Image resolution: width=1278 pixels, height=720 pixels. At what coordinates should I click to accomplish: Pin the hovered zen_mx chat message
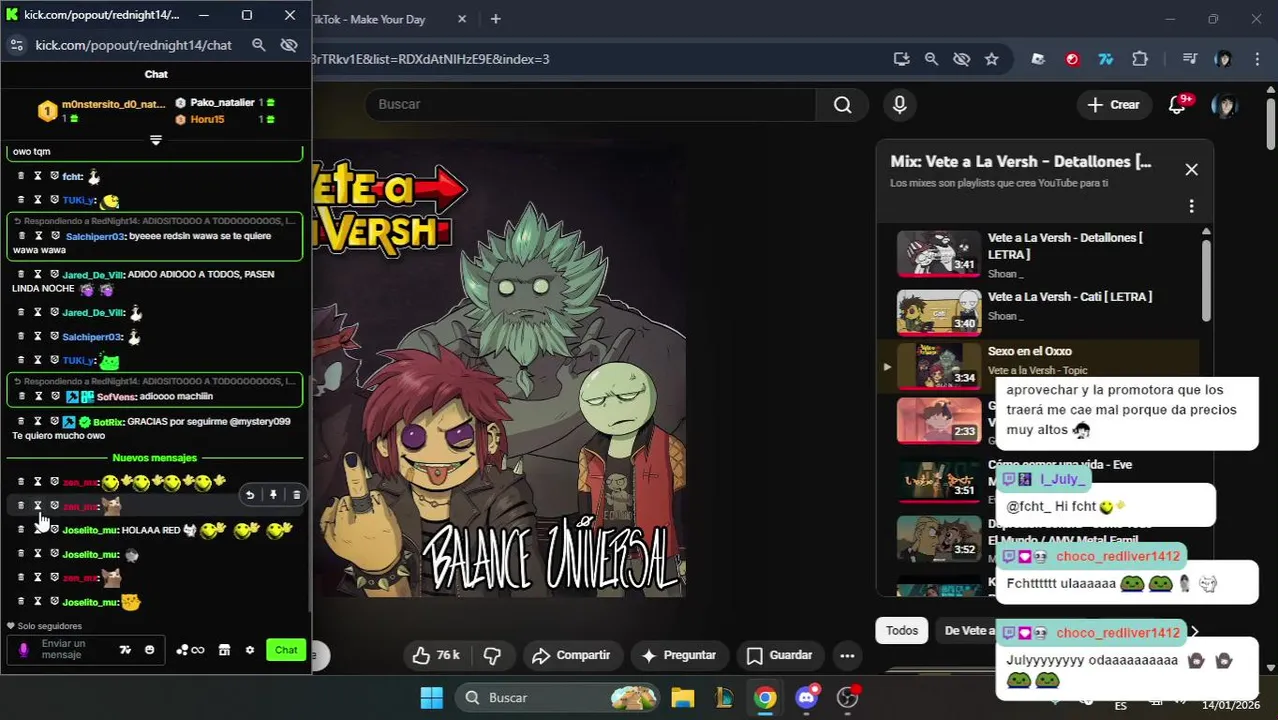click(273, 494)
